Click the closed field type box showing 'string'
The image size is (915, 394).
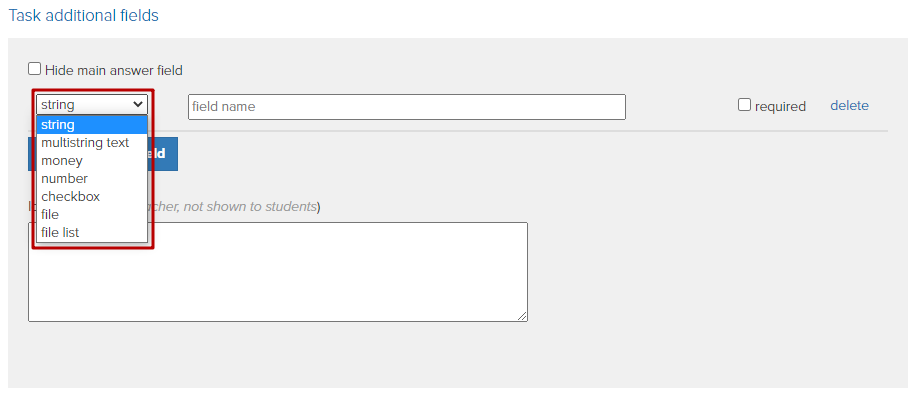click(92, 104)
